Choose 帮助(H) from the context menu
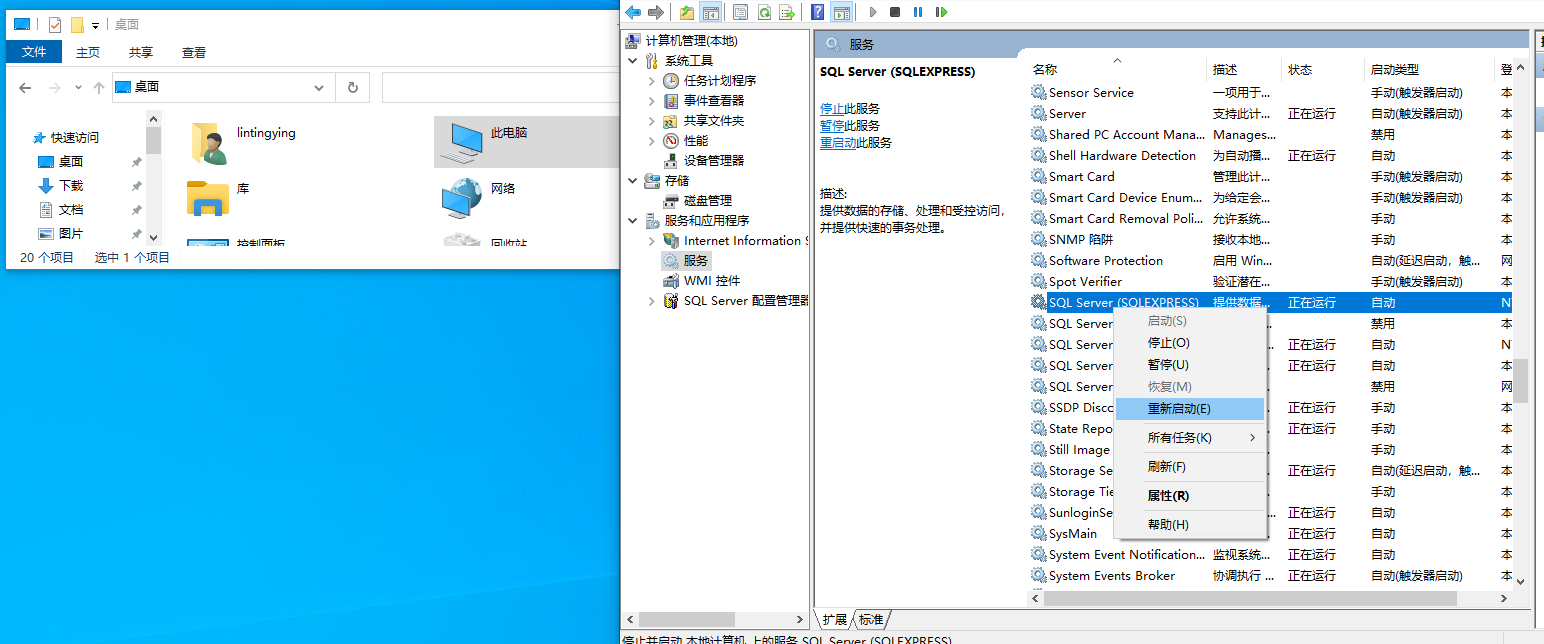Viewport: 1544px width, 644px height. pos(1190,525)
